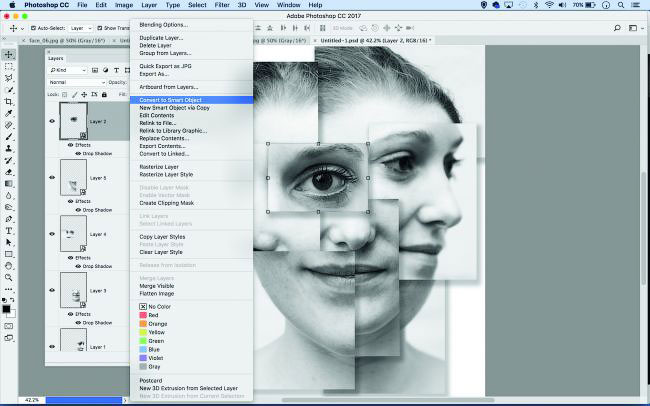The image size is (650, 406).
Task: Click the Layer 4 thumbnail
Action: point(73,233)
